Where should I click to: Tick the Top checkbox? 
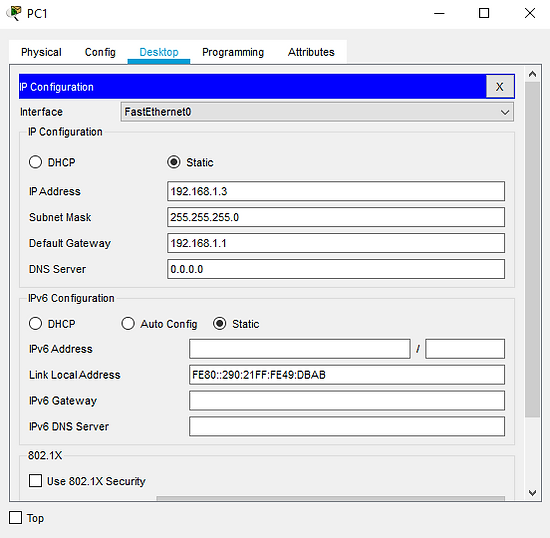click(15, 517)
